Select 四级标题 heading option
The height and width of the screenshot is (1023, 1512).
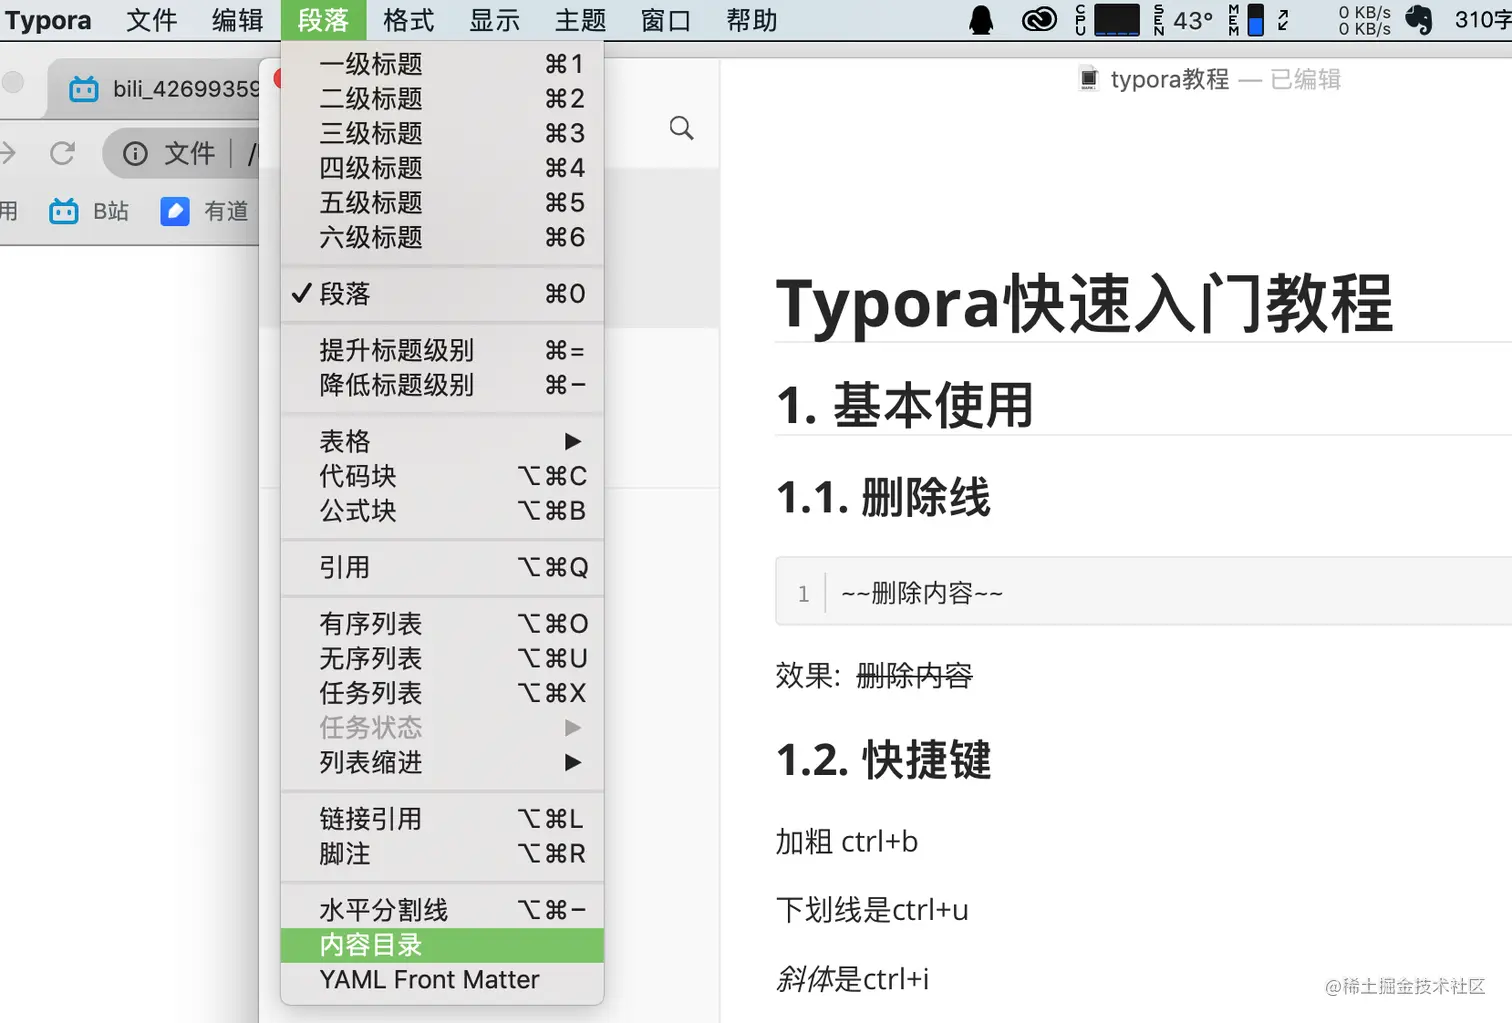click(442, 168)
